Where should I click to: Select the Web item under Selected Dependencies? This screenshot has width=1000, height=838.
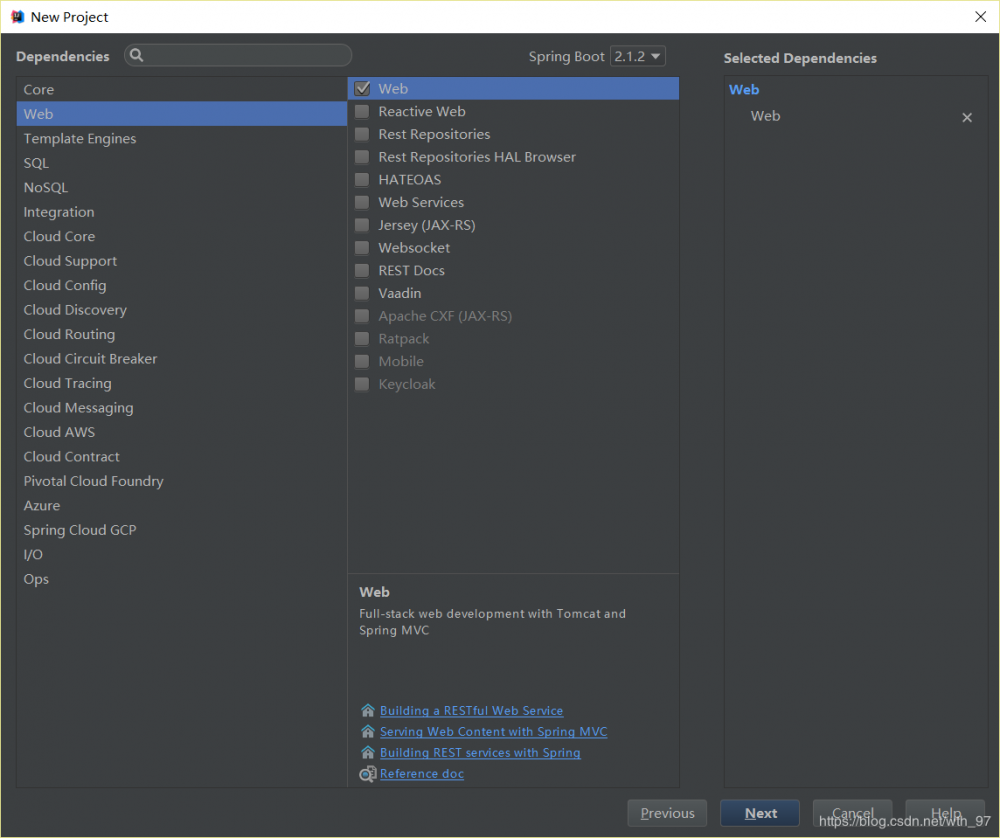765,116
